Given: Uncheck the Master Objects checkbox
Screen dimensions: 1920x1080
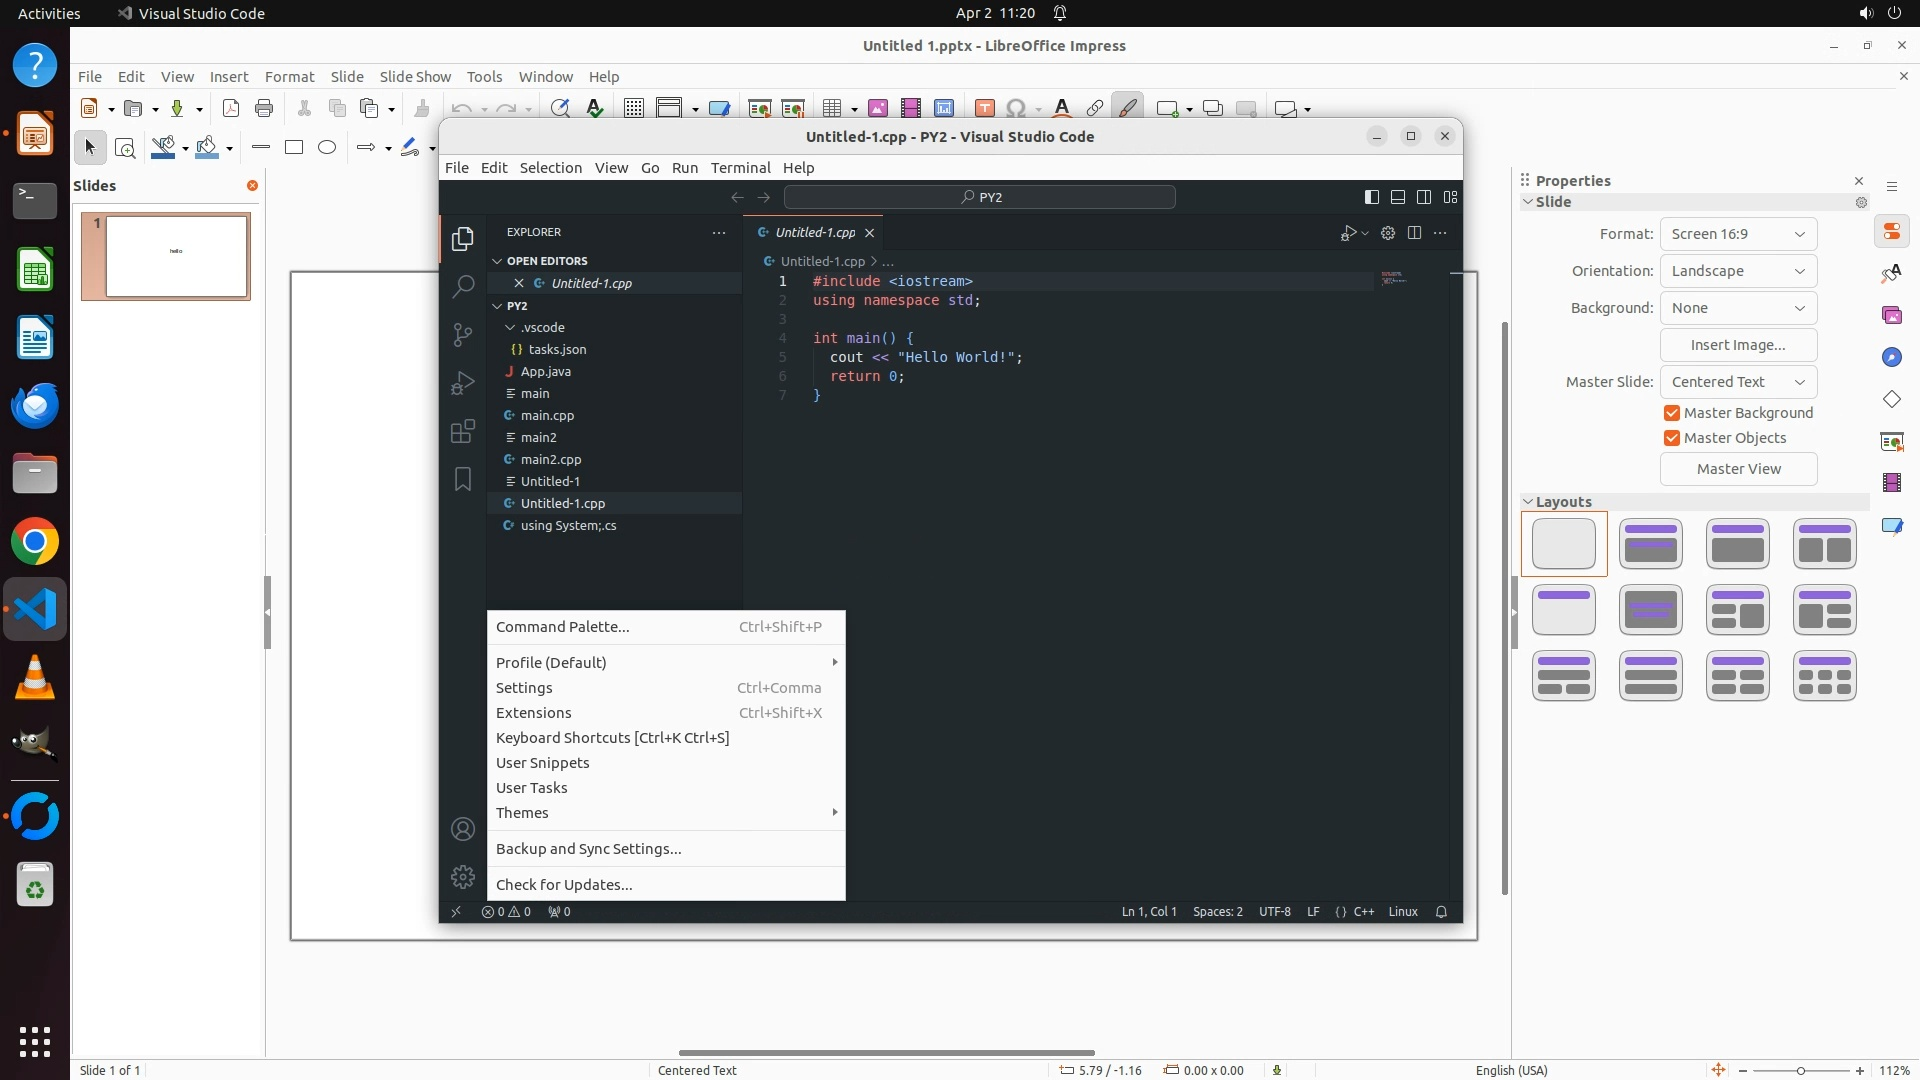Looking at the screenshot, I should pyautogui.click(x=1672, y=438).
